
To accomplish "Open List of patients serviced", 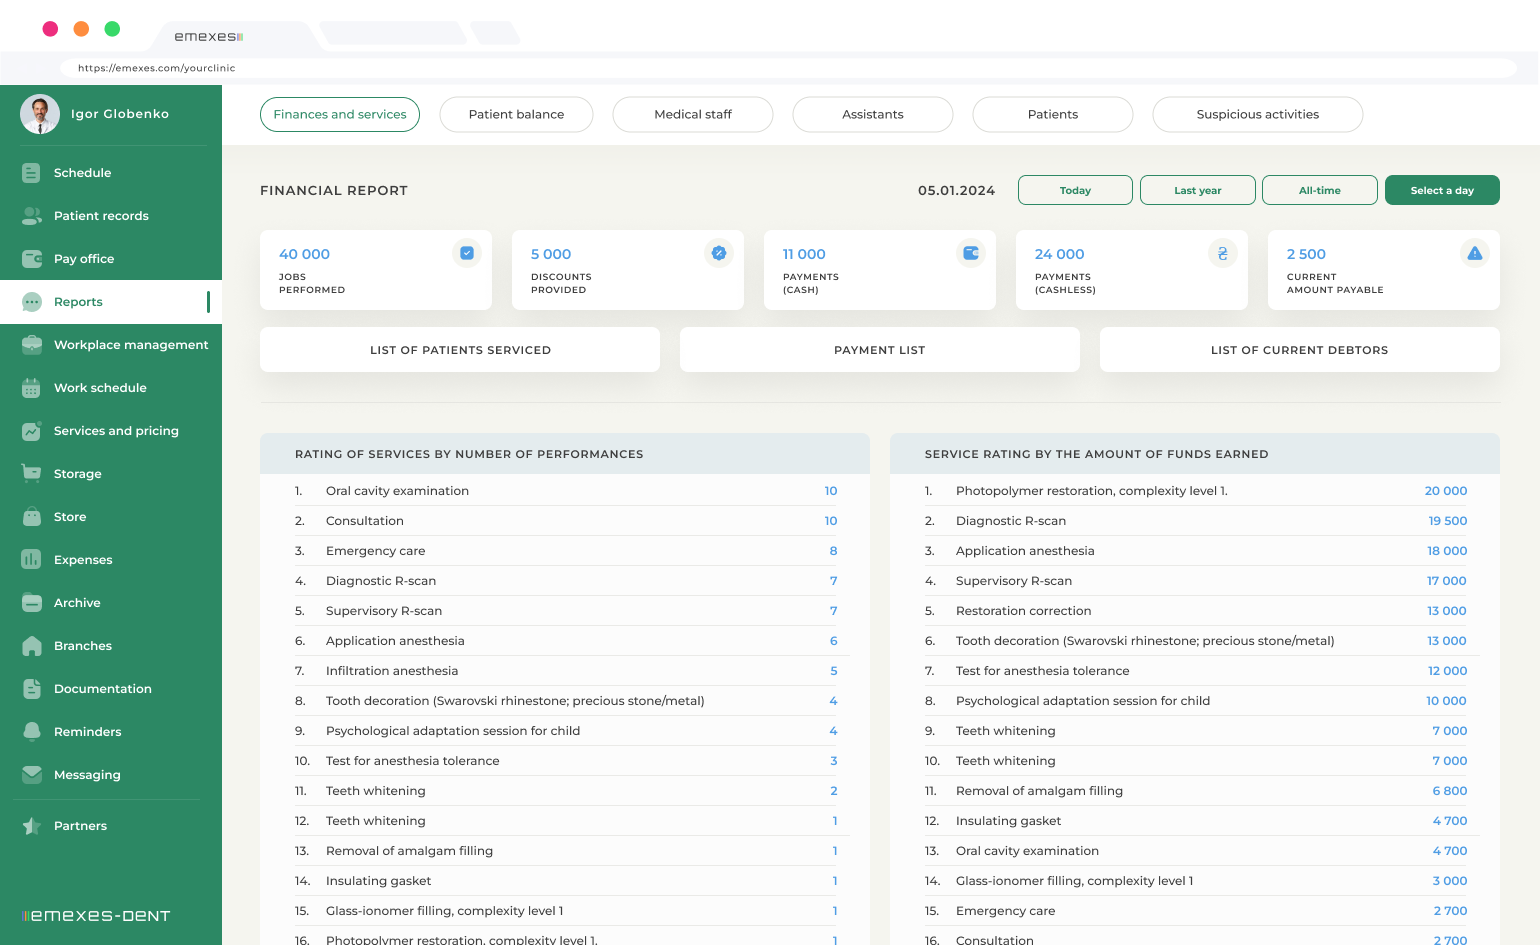I will coord(460,350).
